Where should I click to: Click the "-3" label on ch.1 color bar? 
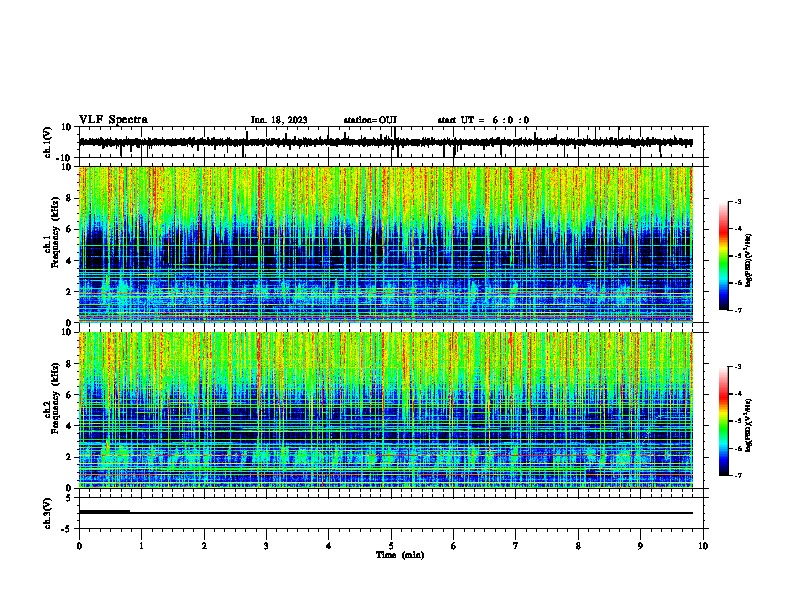737,201
